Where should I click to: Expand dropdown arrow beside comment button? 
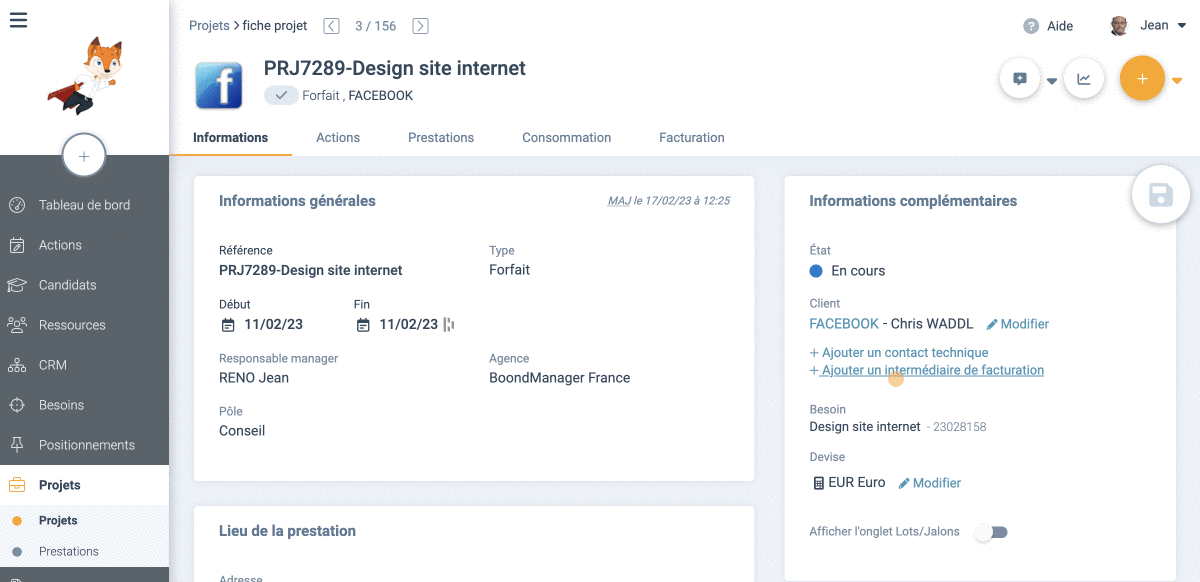pyautogui.click(x=1052, y=81)
